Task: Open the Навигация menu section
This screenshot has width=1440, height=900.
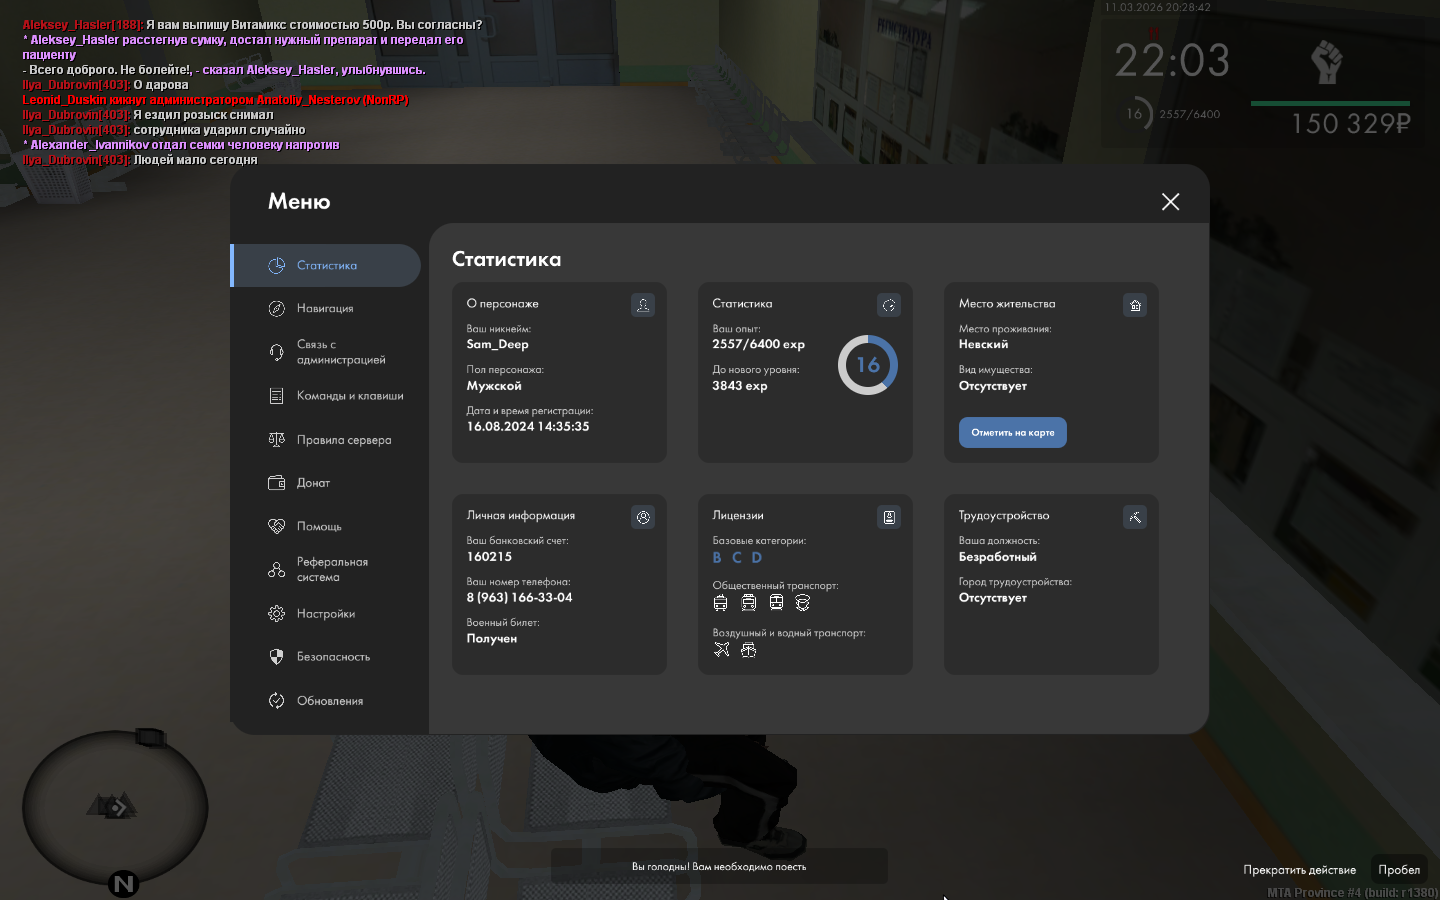Action: (x=325, y=309)
